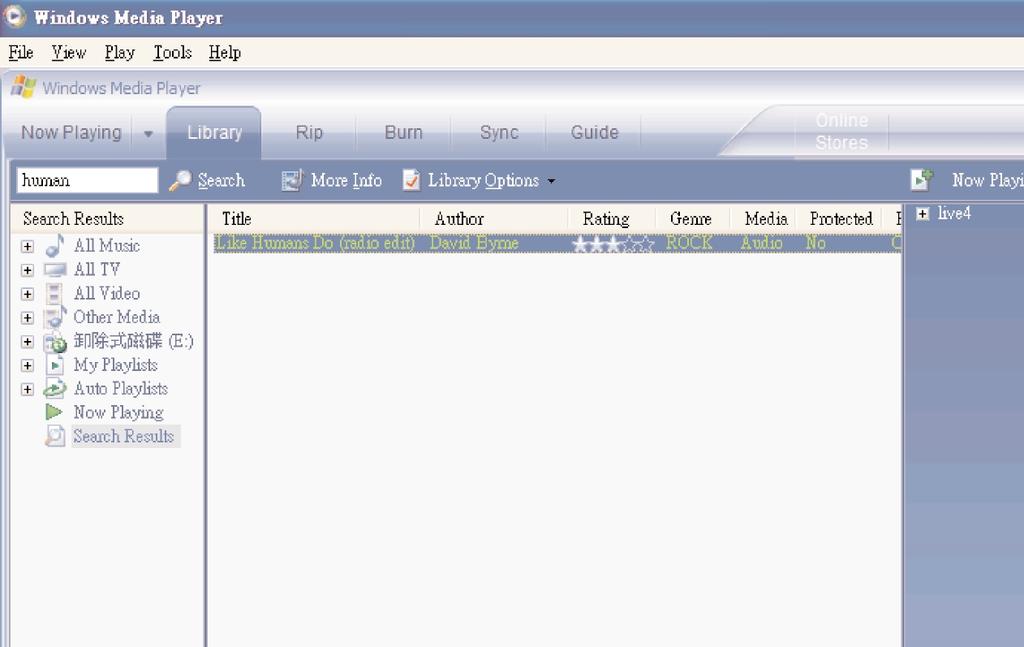Sort by the Title column header

click(x=236, y=219)
